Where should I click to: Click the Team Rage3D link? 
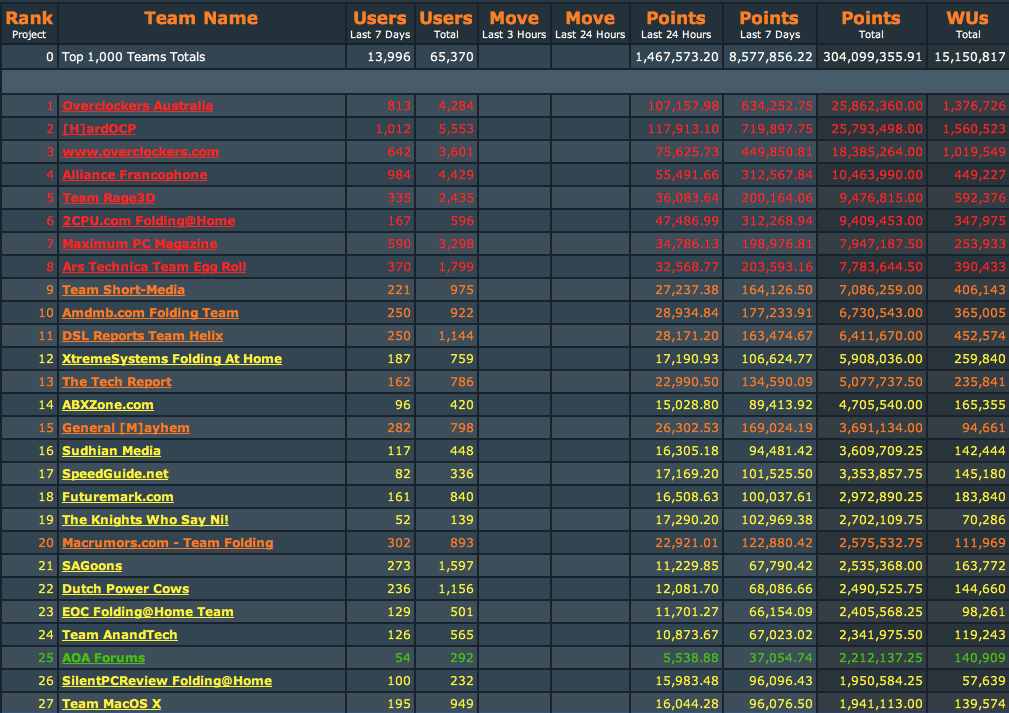(109, 198)
